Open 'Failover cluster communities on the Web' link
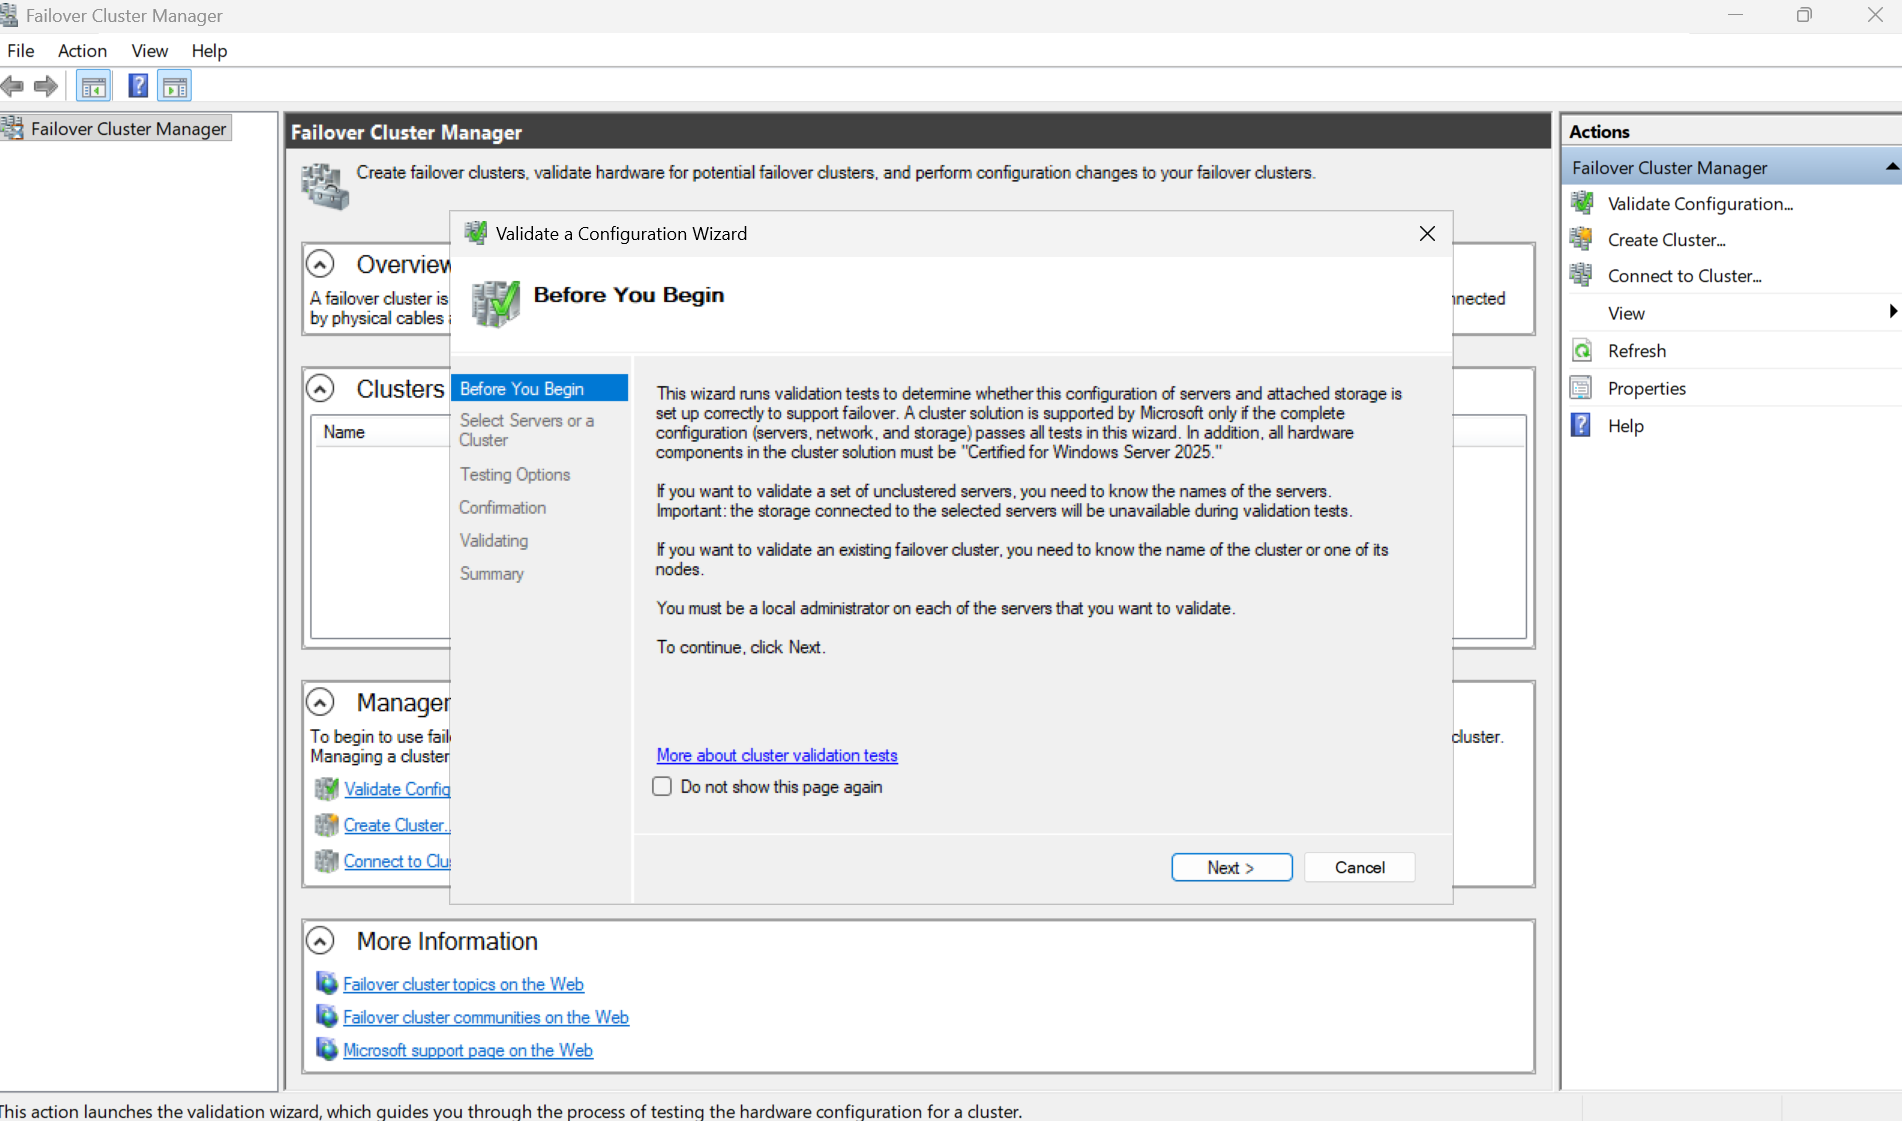The width and height of the screenshot is (1902, 1121). pyautogui.click(x=486, y=1017)
